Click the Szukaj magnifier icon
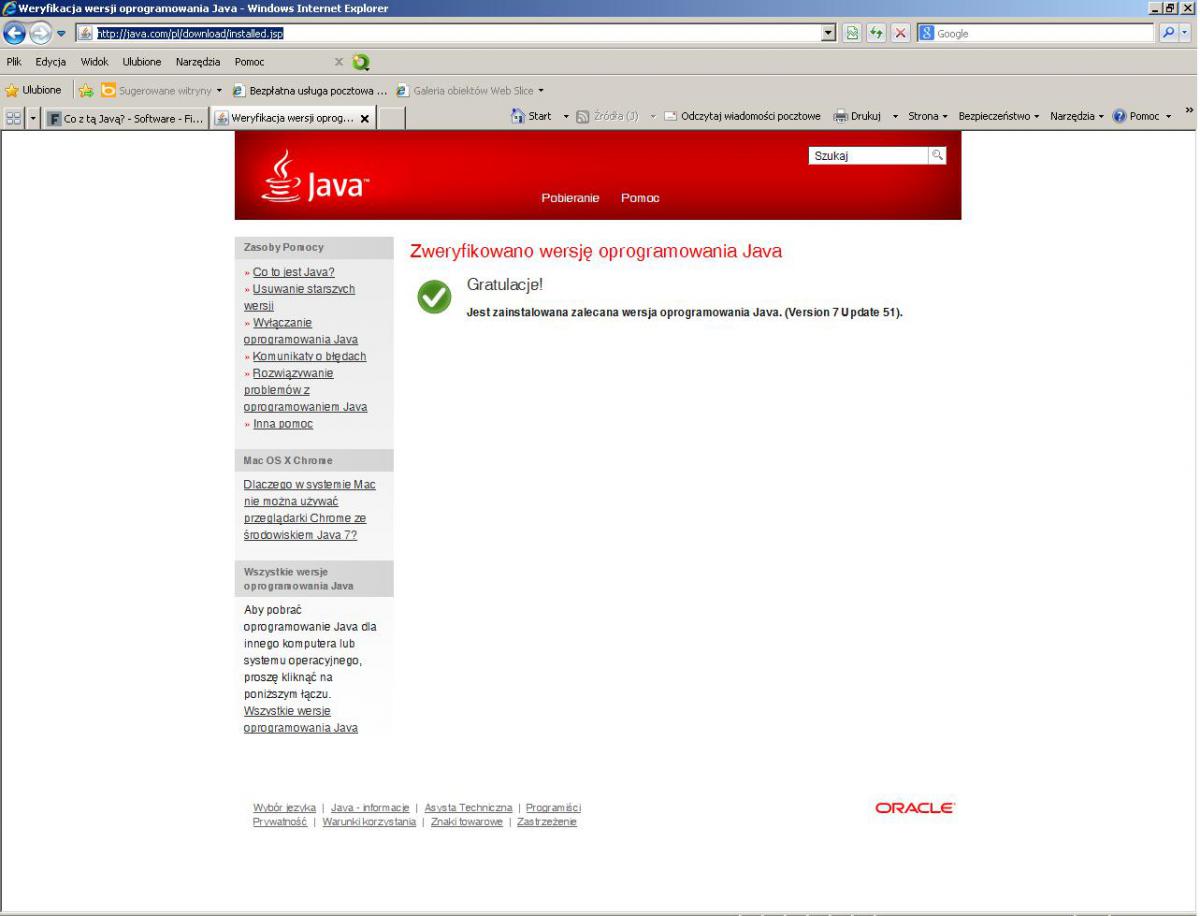 click(x=937, y=156)
